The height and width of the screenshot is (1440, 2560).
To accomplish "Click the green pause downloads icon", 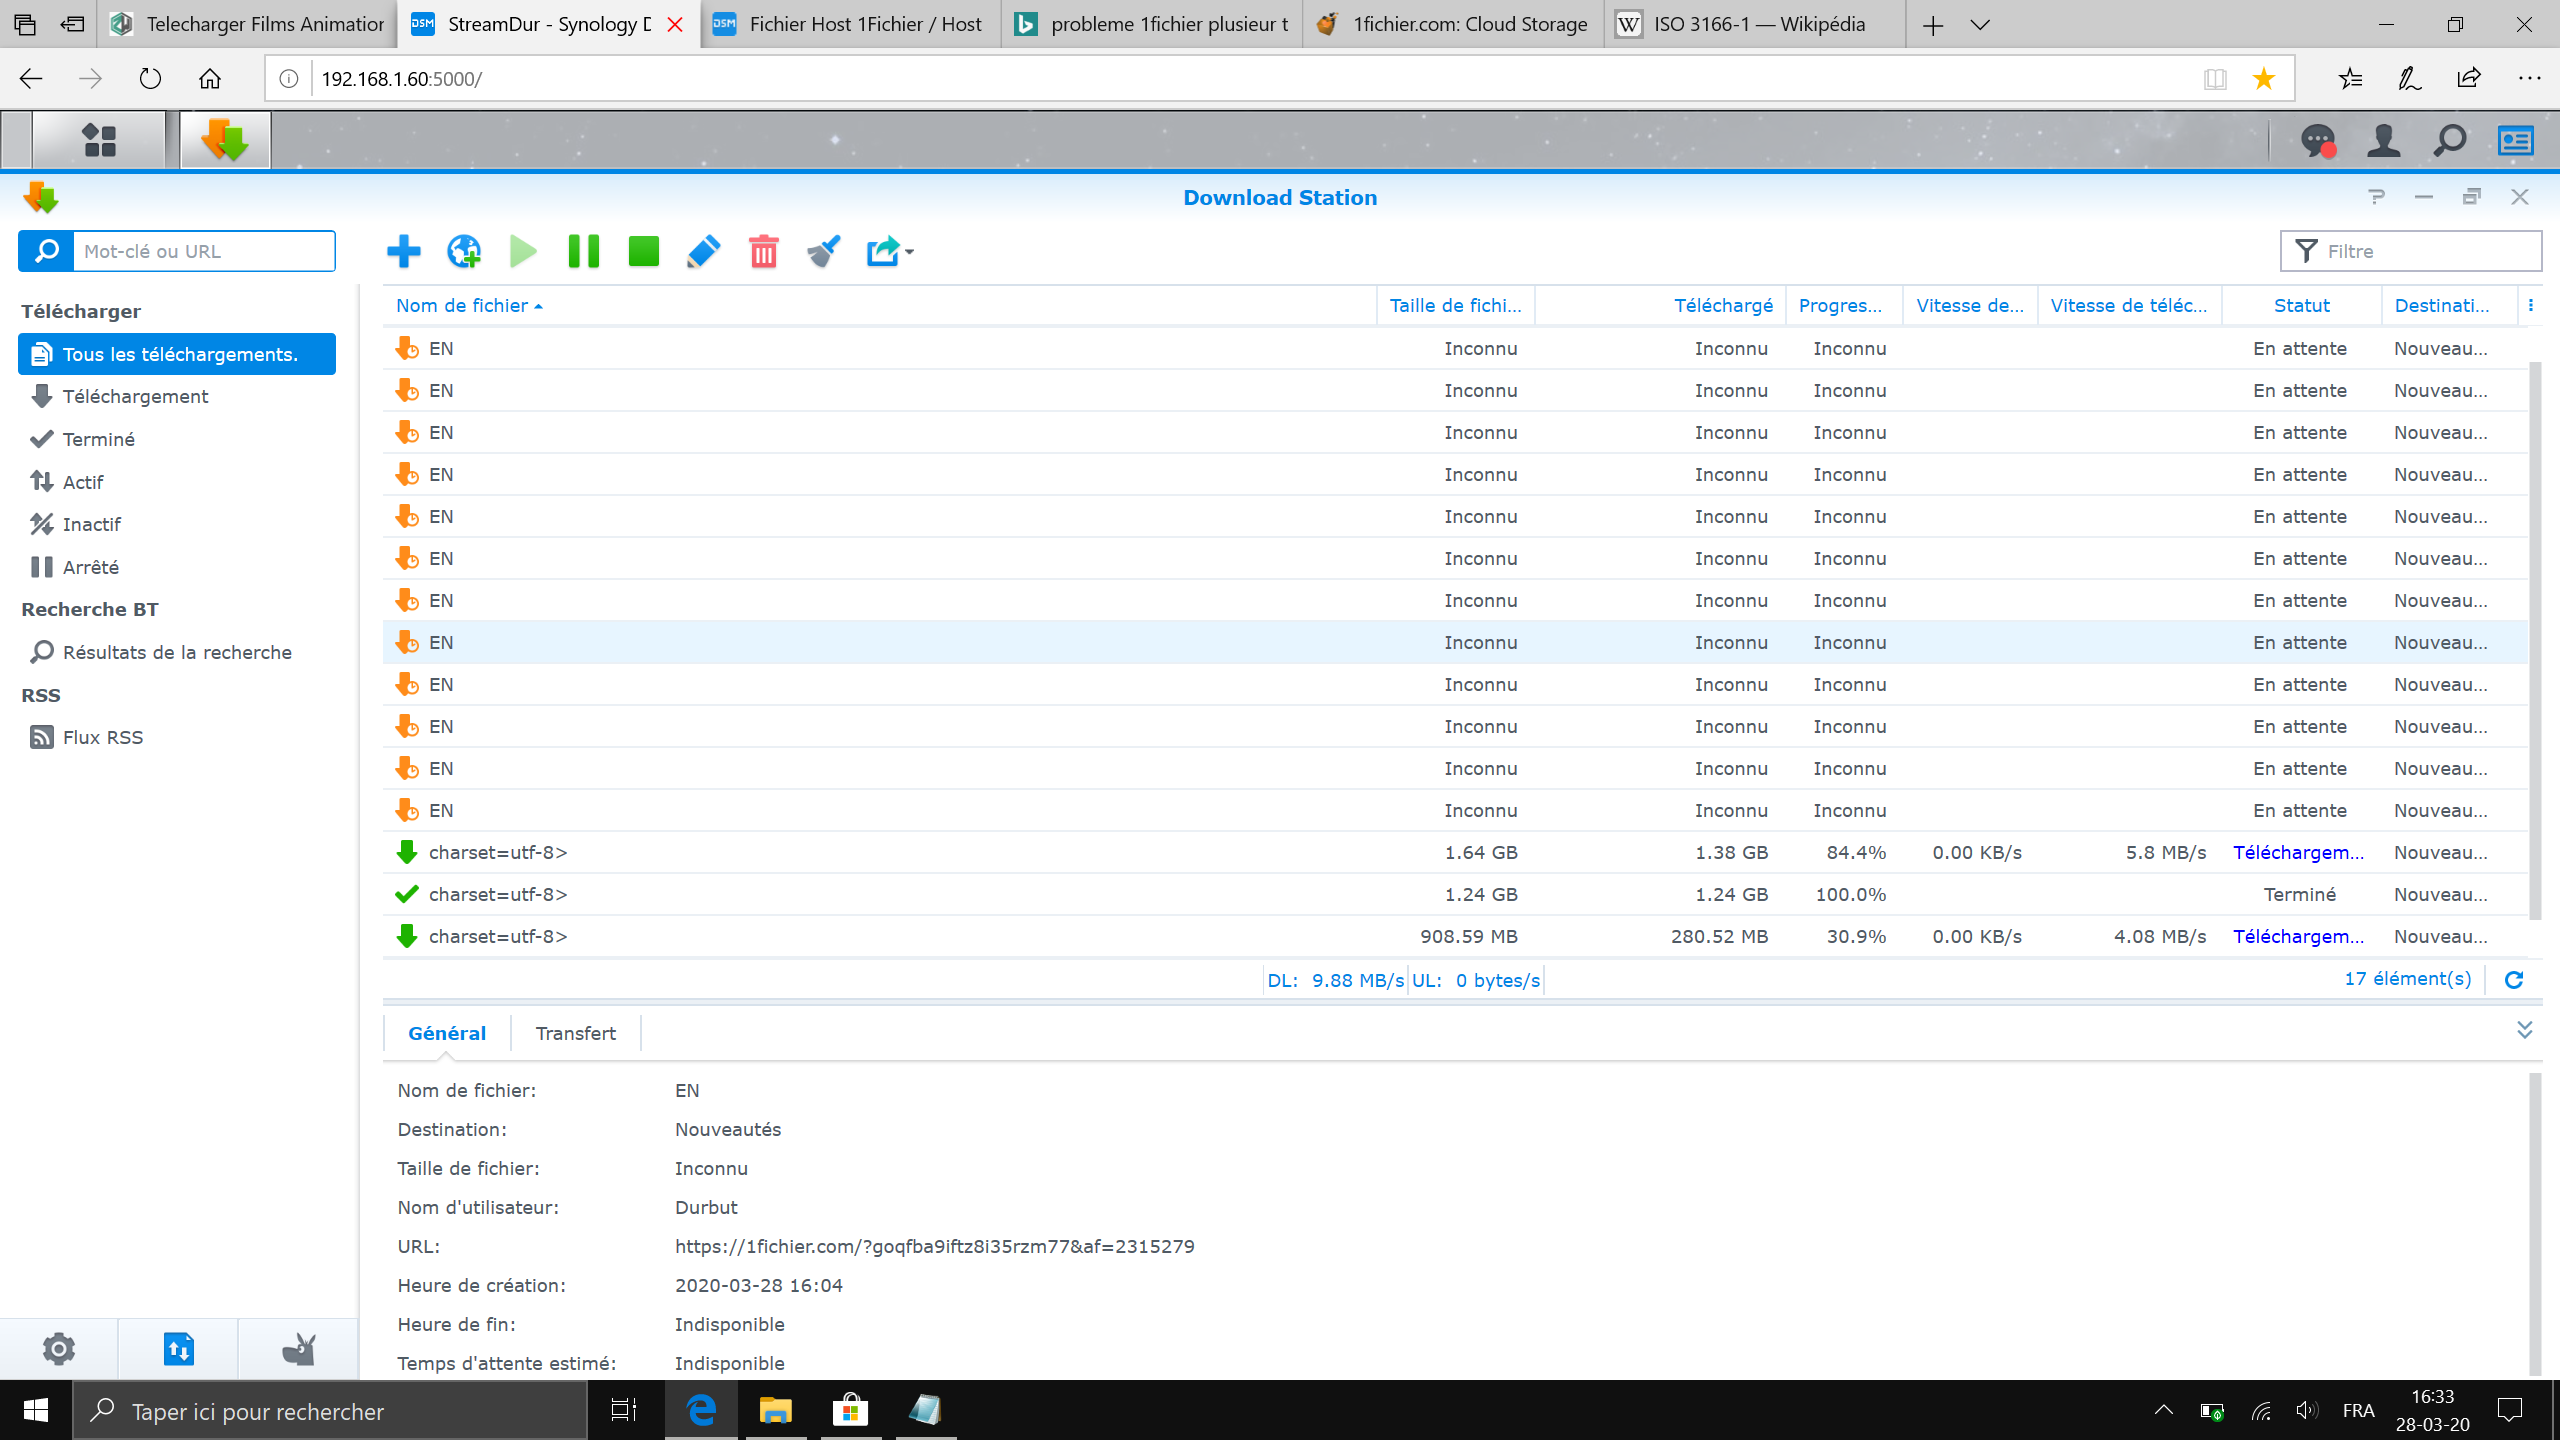I will 583,251.
